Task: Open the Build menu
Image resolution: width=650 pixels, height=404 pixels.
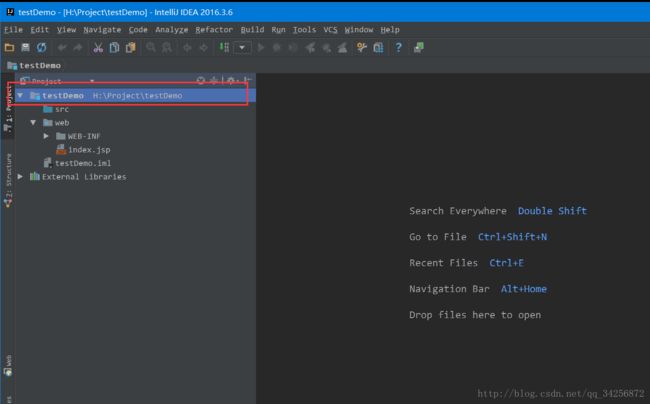Action: (252, 30)
